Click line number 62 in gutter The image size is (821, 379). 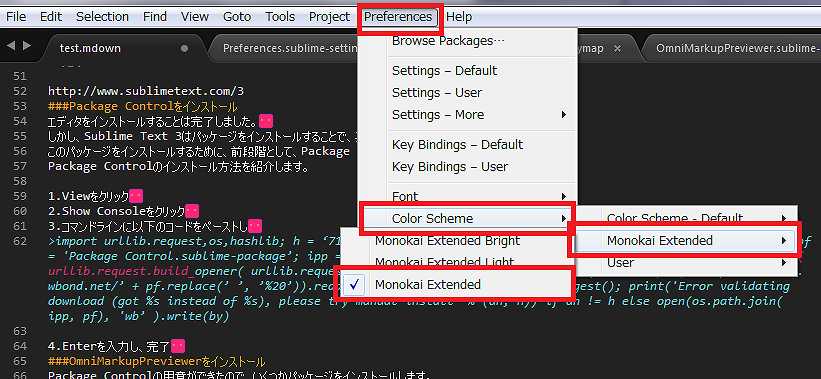pyautogui.click(x=19, y=241)
